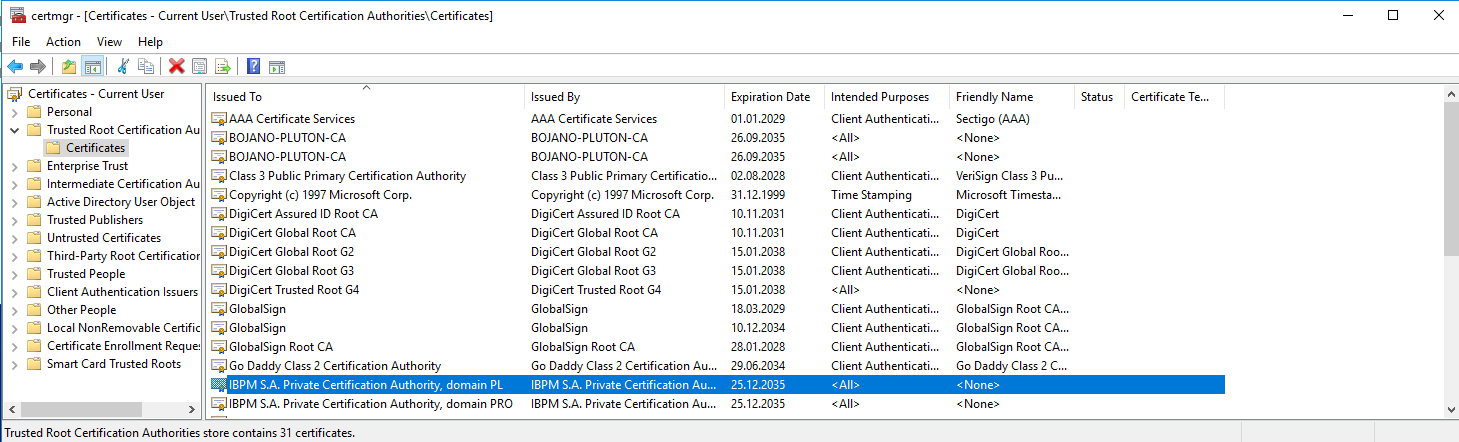
Task: Click certificate icon of DigiCert Trusted Root G4 row
Action: [219, 290]
